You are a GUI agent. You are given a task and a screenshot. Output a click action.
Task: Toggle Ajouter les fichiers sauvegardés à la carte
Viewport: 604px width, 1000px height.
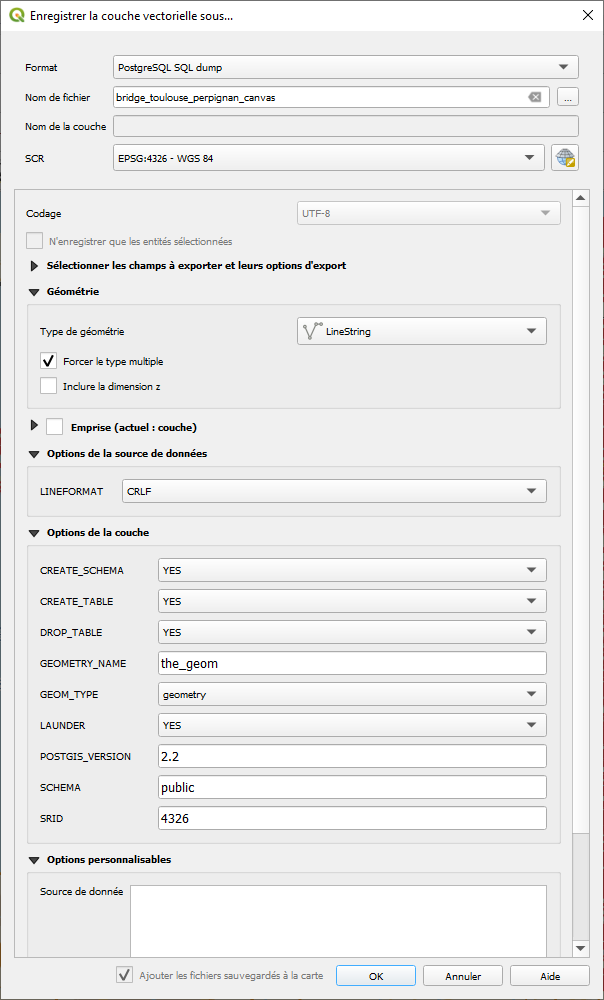coord(124,974)
